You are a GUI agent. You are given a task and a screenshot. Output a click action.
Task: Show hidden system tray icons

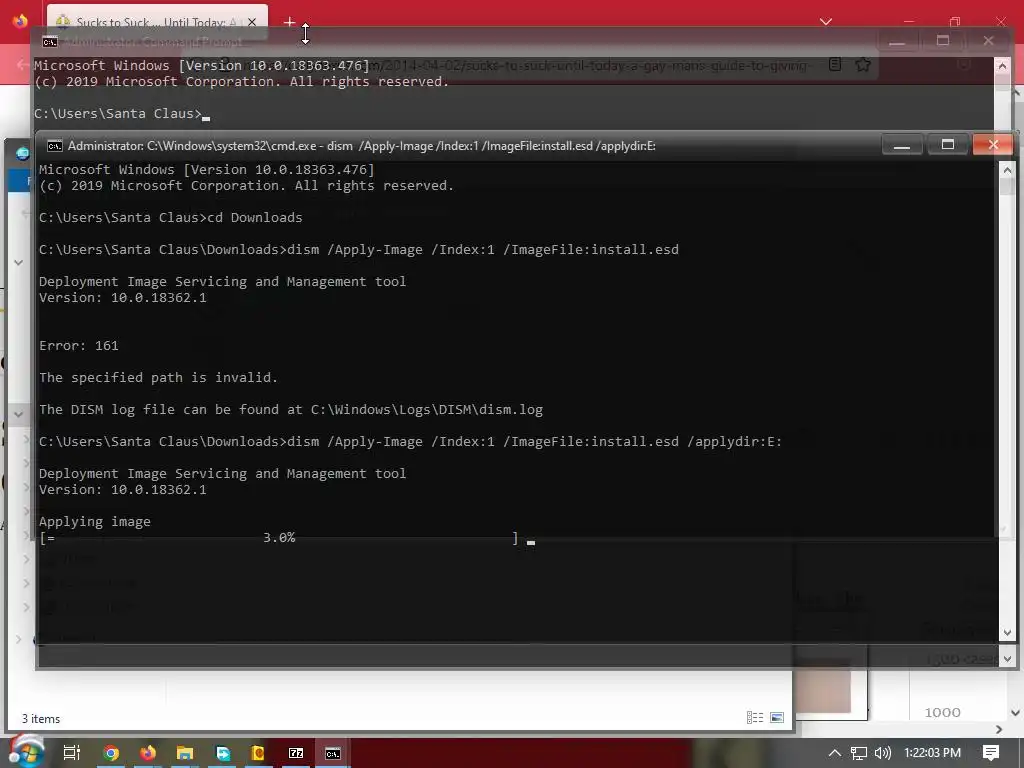coord(835,753)
